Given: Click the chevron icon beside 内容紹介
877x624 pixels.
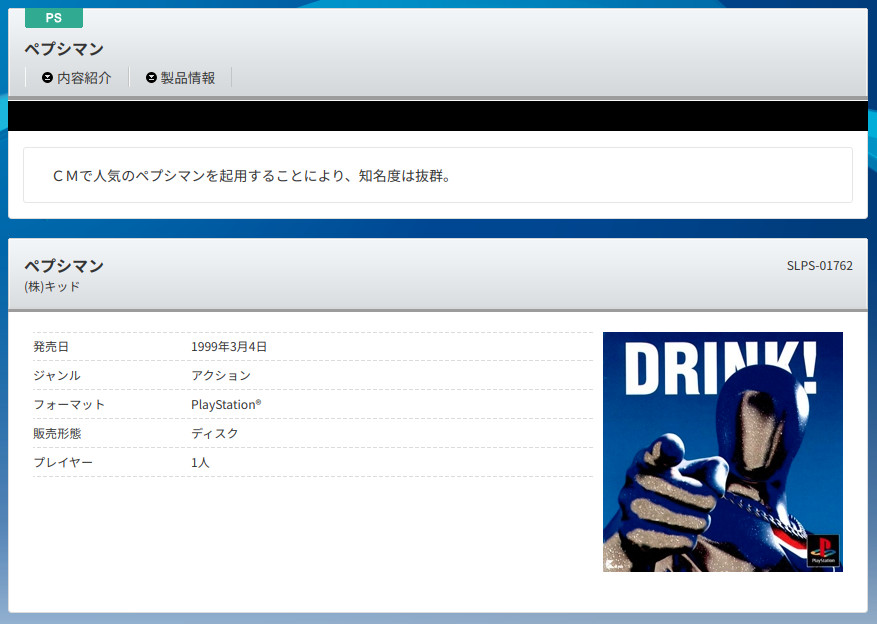Looking at the screenshot, I should 47,78.
